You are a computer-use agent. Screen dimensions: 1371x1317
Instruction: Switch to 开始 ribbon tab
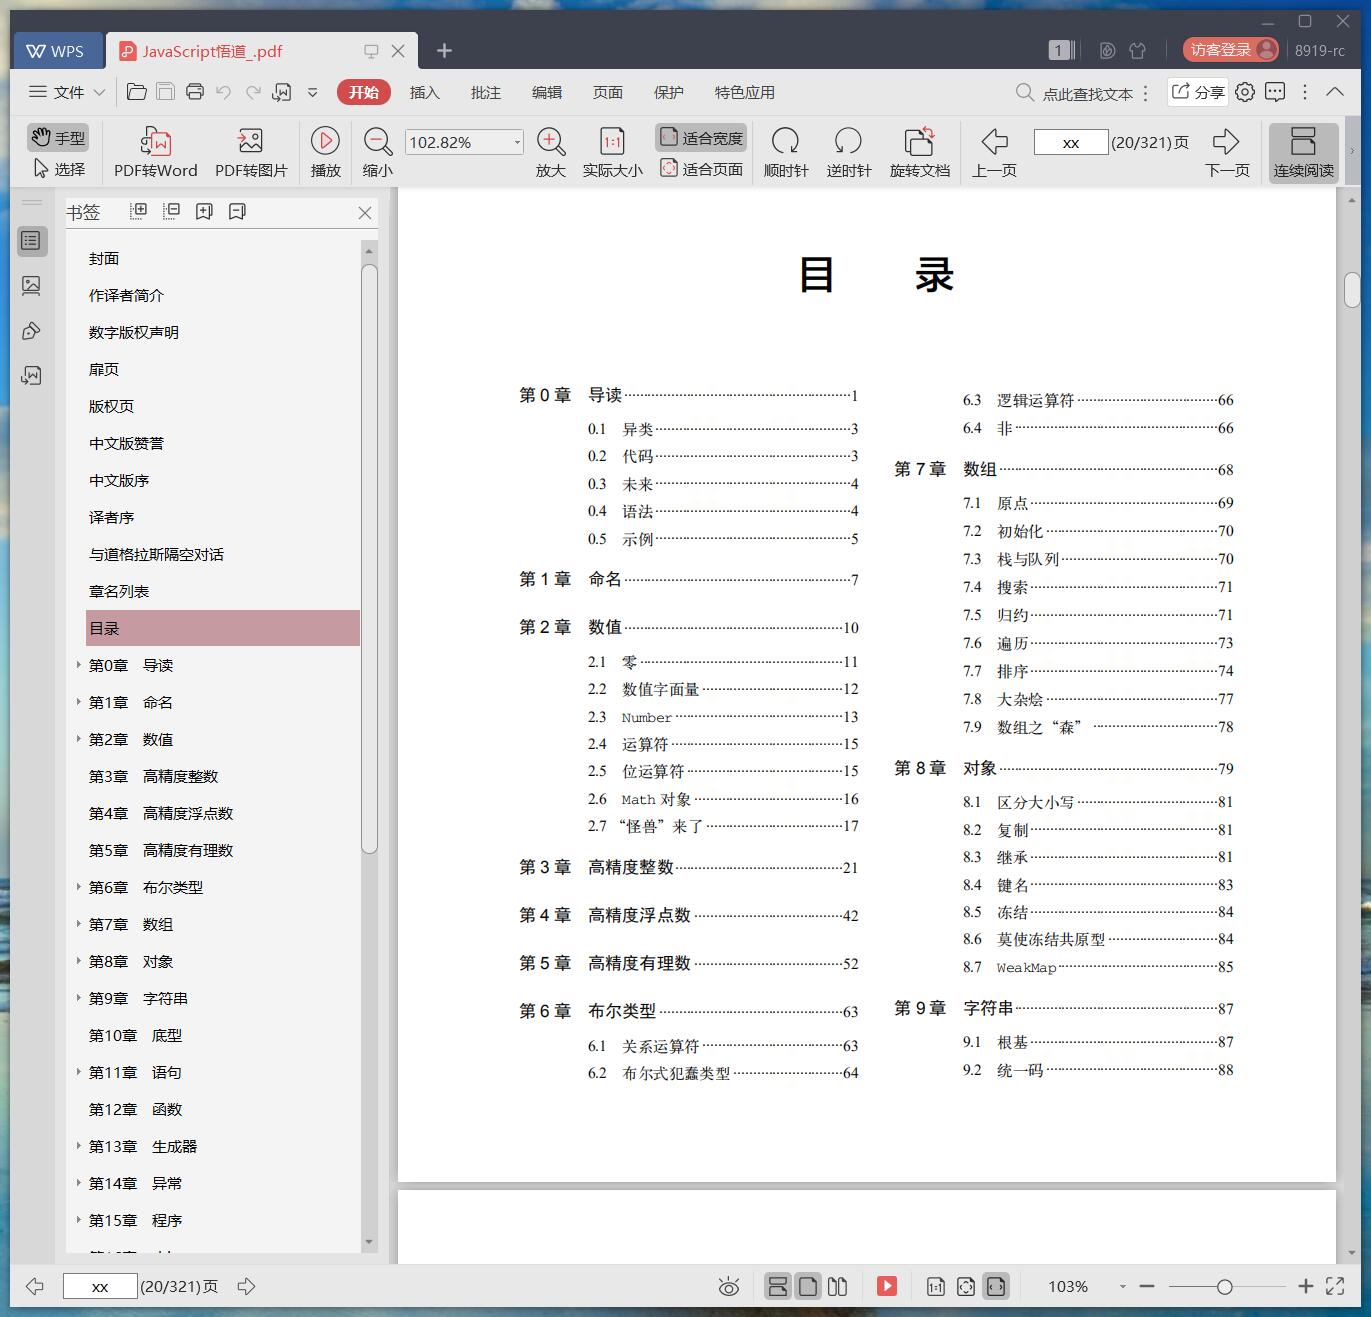point(363,92)
